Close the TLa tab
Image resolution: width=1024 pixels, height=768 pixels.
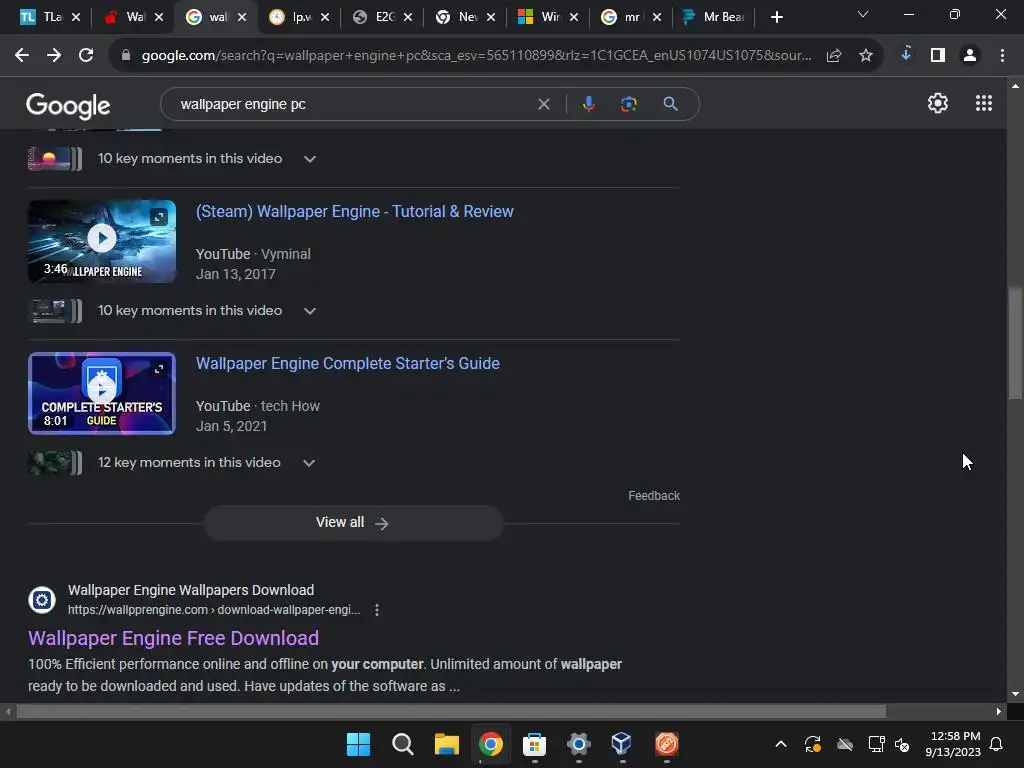pos(76,17)
